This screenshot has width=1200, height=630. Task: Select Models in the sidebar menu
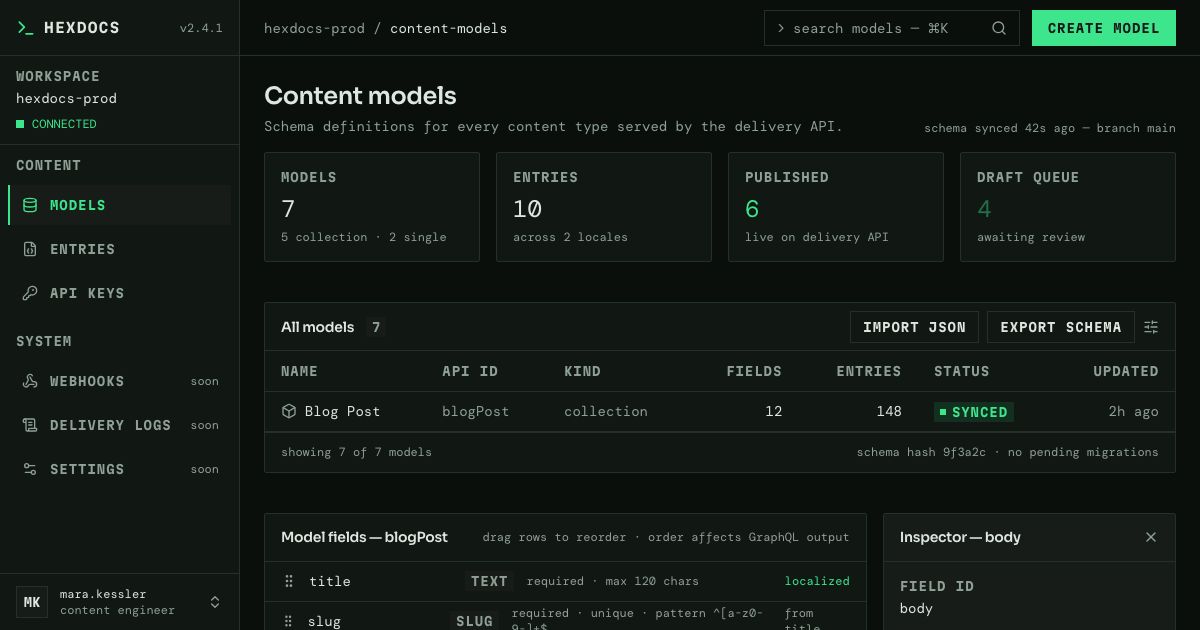click(x=119, y=205)
